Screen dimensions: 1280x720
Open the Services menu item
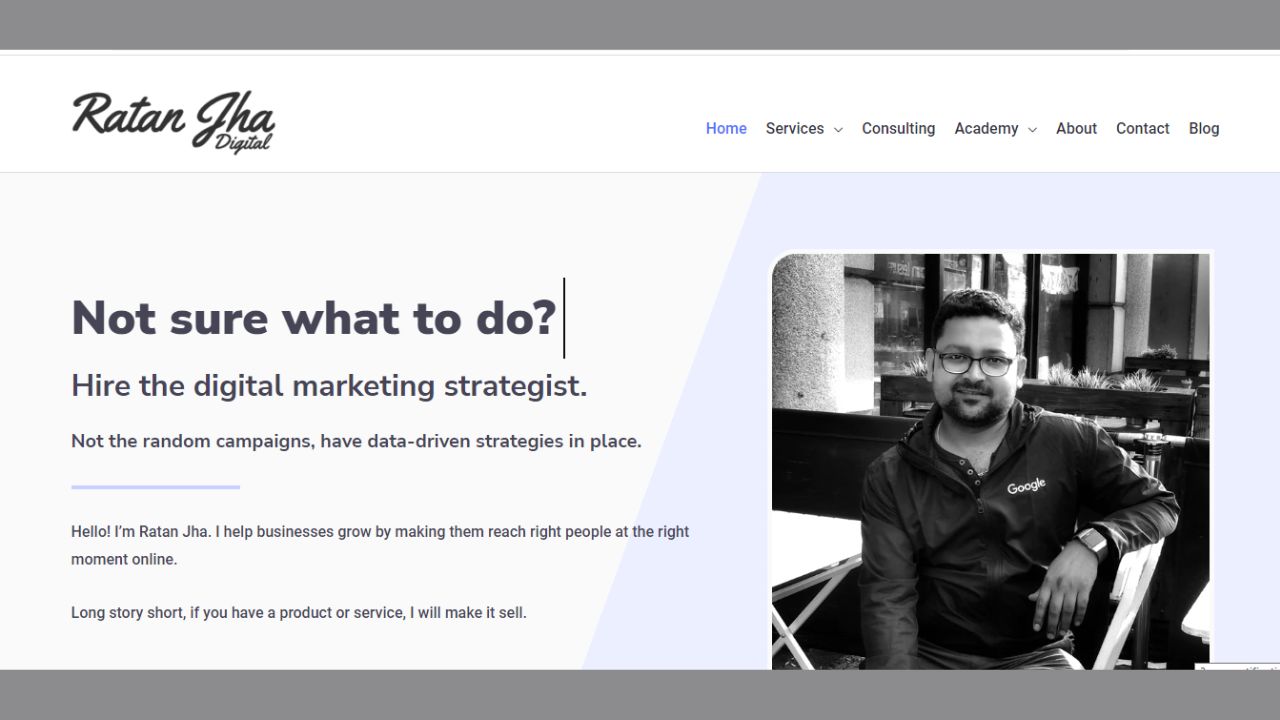[x=794, y=128]
